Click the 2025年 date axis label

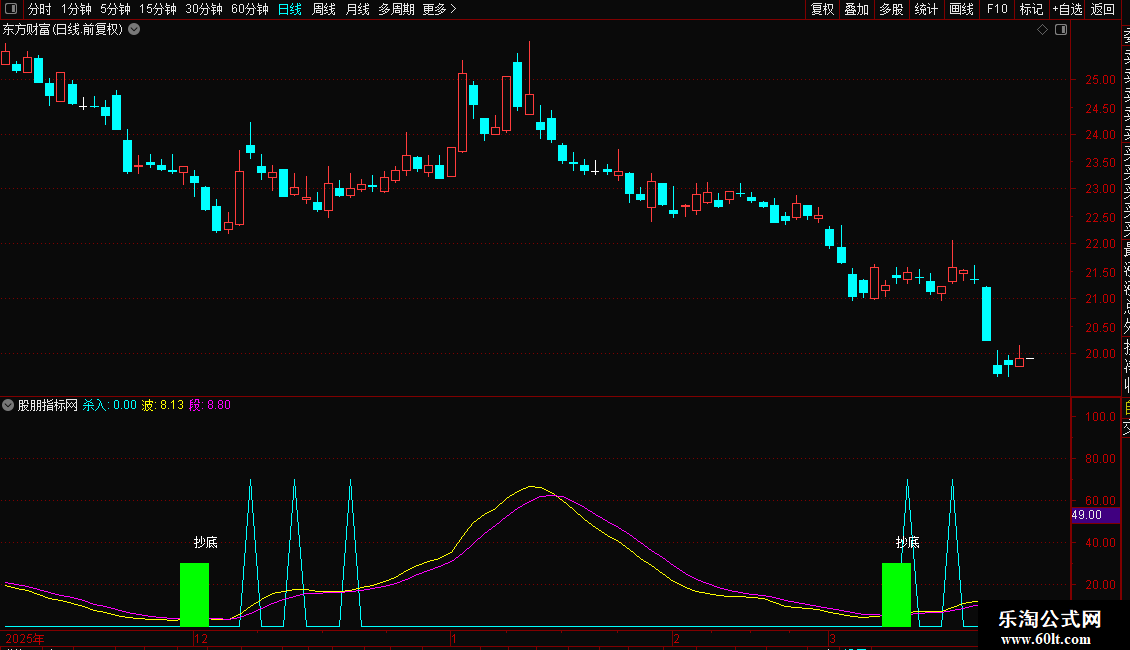(x=25, y=638)
